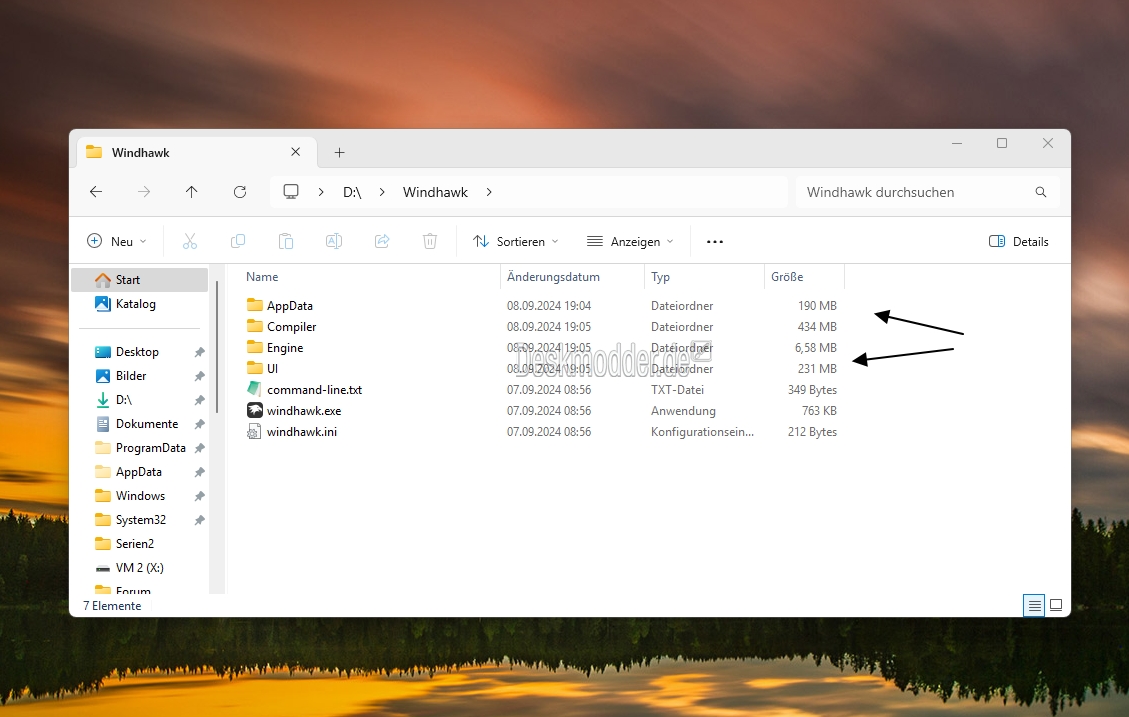Image resolution: width=1129 pixels, height=717 pixels.
Task: Click the Delete trash icon
Action: pyautogui.click(x=430, y=242)
